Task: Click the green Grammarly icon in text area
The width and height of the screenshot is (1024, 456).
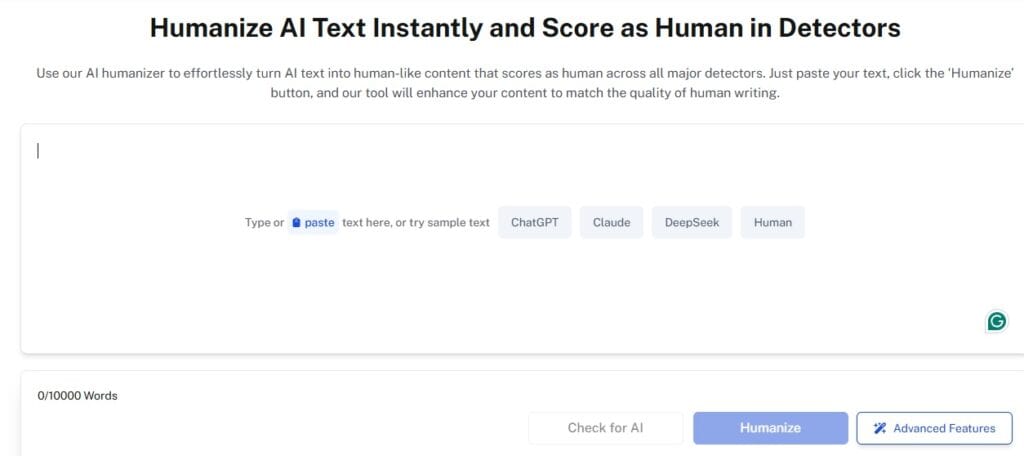Action: [997, 321]
